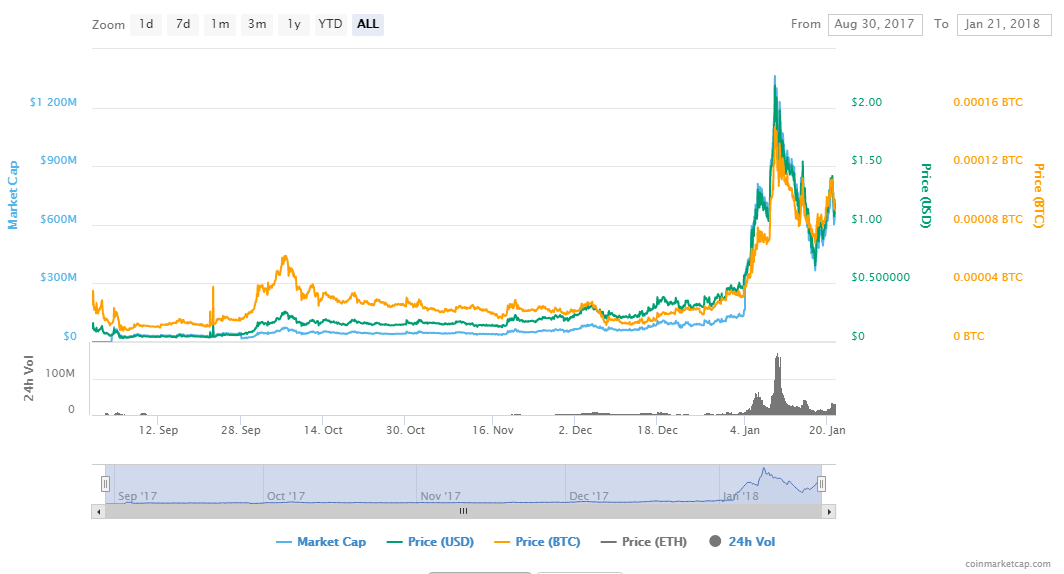Click the 14. Oct x-axis label
This screenshot has height=574, width=1064.
pyautogui.click(x=323, y=430)
